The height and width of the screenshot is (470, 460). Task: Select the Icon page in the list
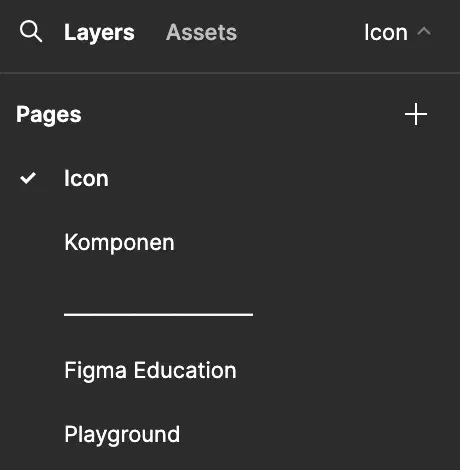coord(86,178)
